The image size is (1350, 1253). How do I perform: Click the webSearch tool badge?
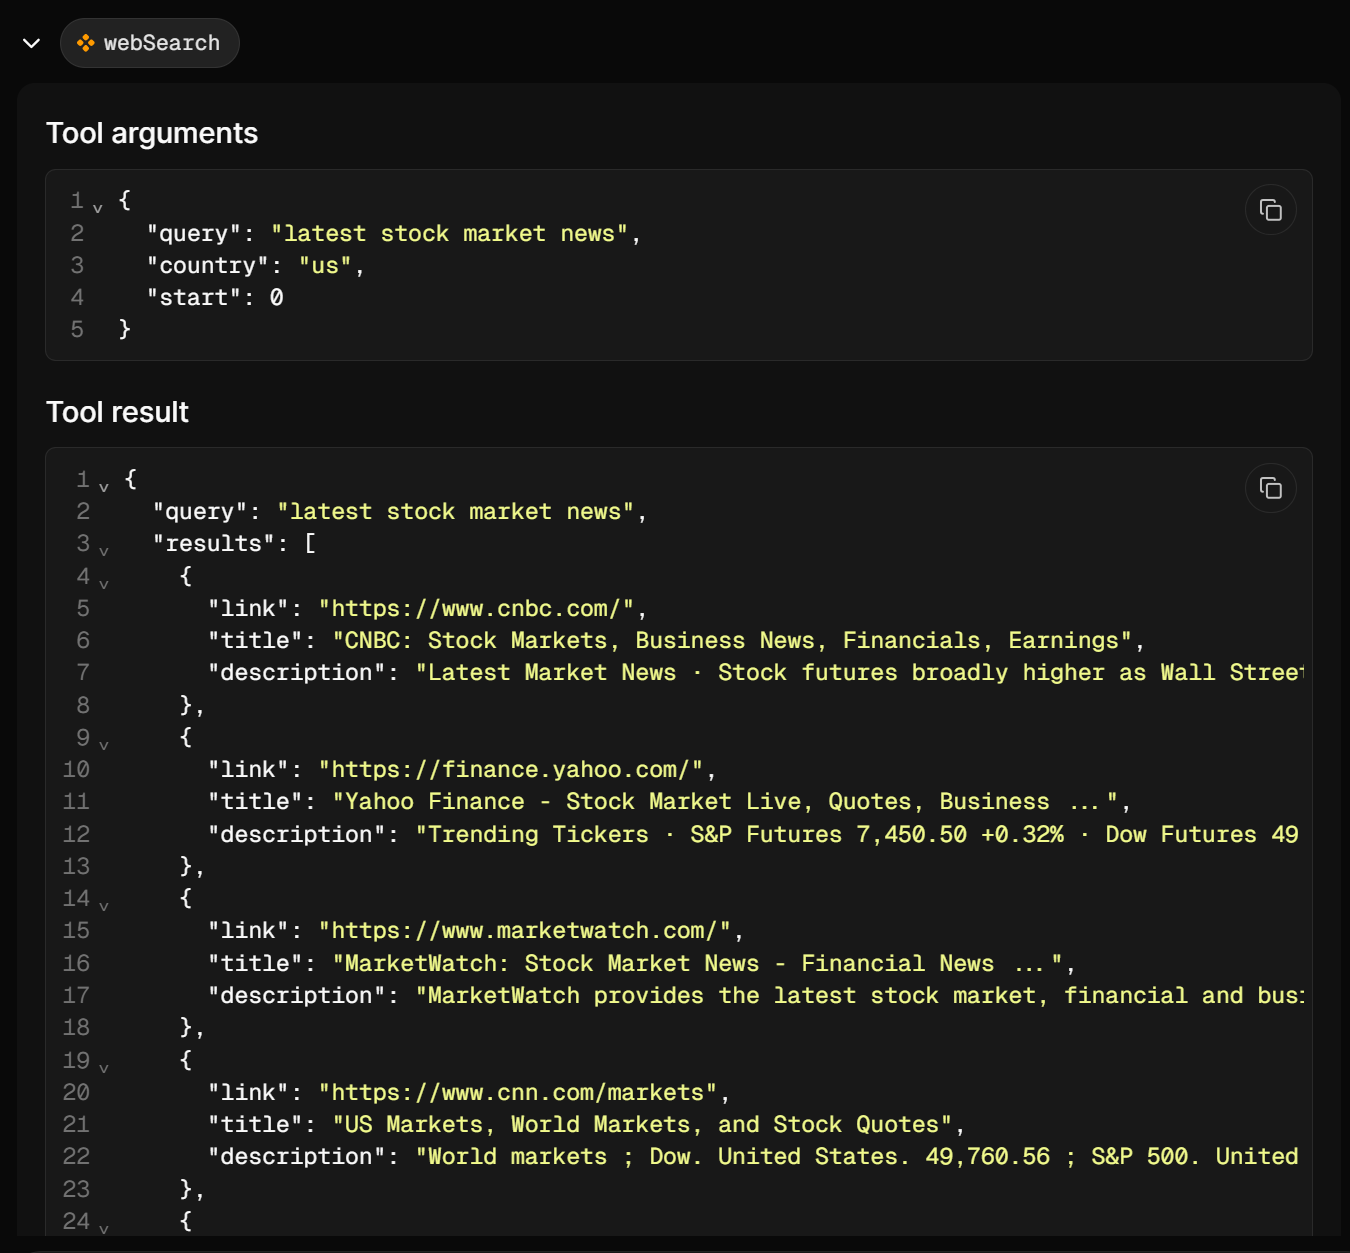pos(150,43)
